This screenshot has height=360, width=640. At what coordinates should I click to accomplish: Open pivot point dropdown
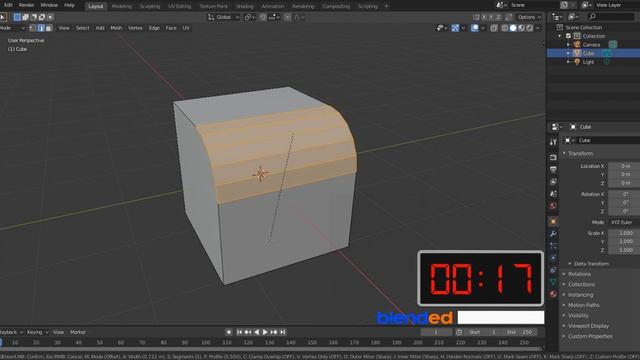pos(249,17)
